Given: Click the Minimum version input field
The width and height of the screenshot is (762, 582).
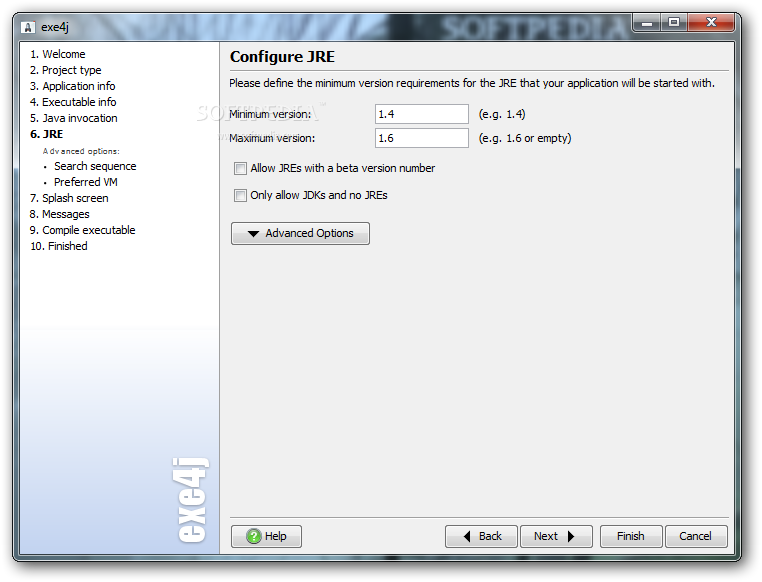Looking at the screenshot, I should point(422,114).
